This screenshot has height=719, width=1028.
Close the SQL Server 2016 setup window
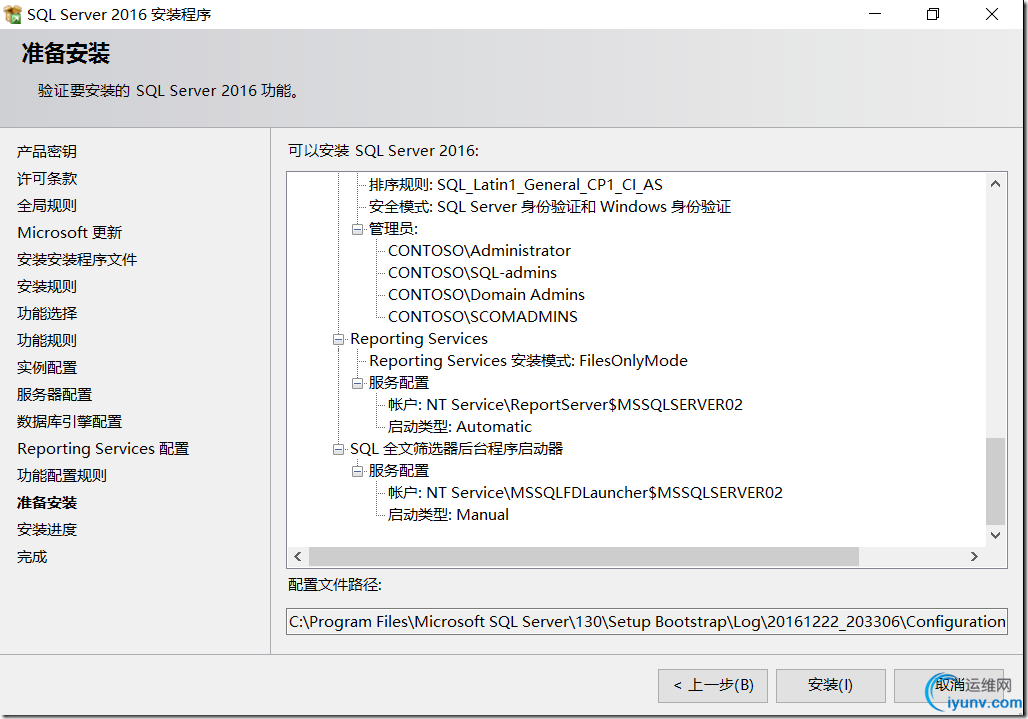[991, 14]
